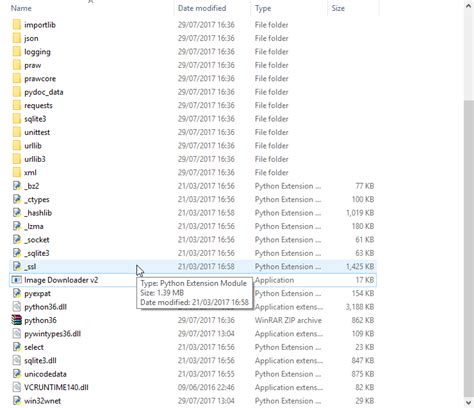474x408 pixels.
Task: Click the 1,019 KB size value
Action: click(x=360, y=213)
